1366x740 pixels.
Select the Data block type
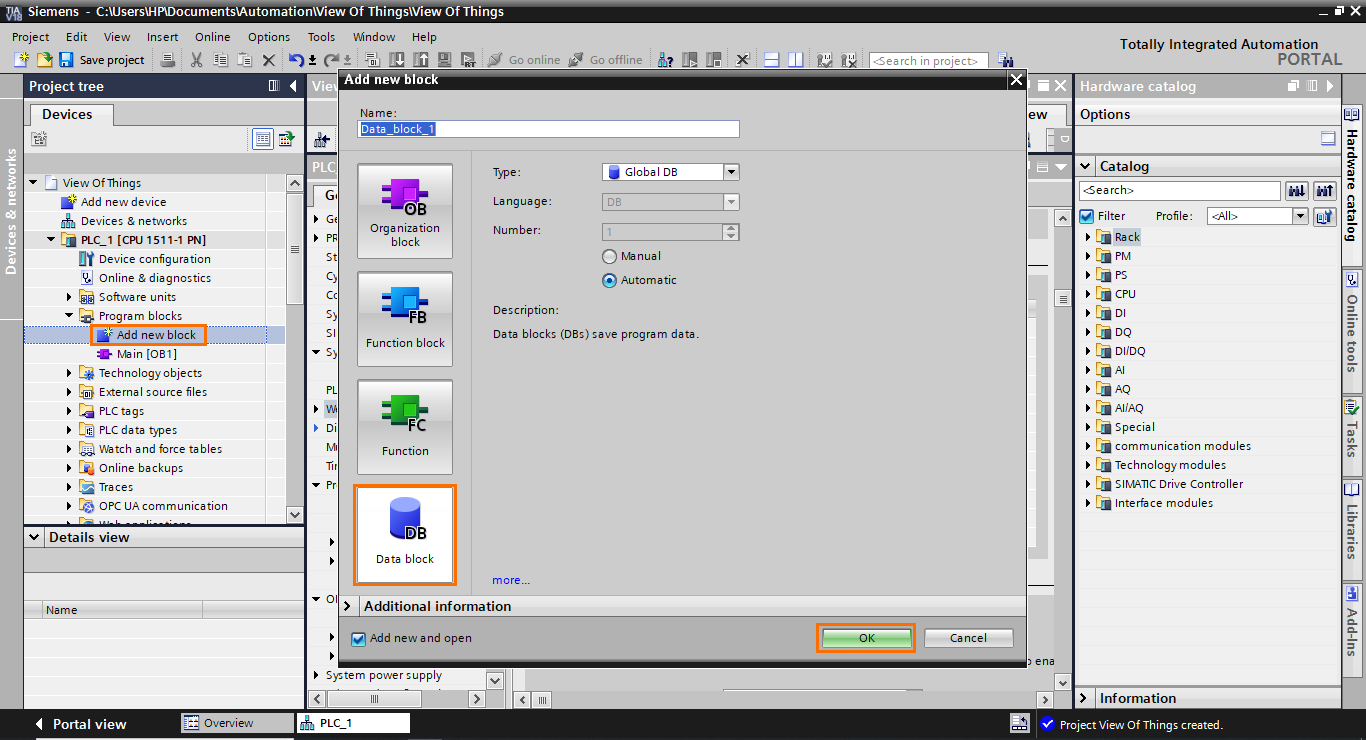(405, 535)
